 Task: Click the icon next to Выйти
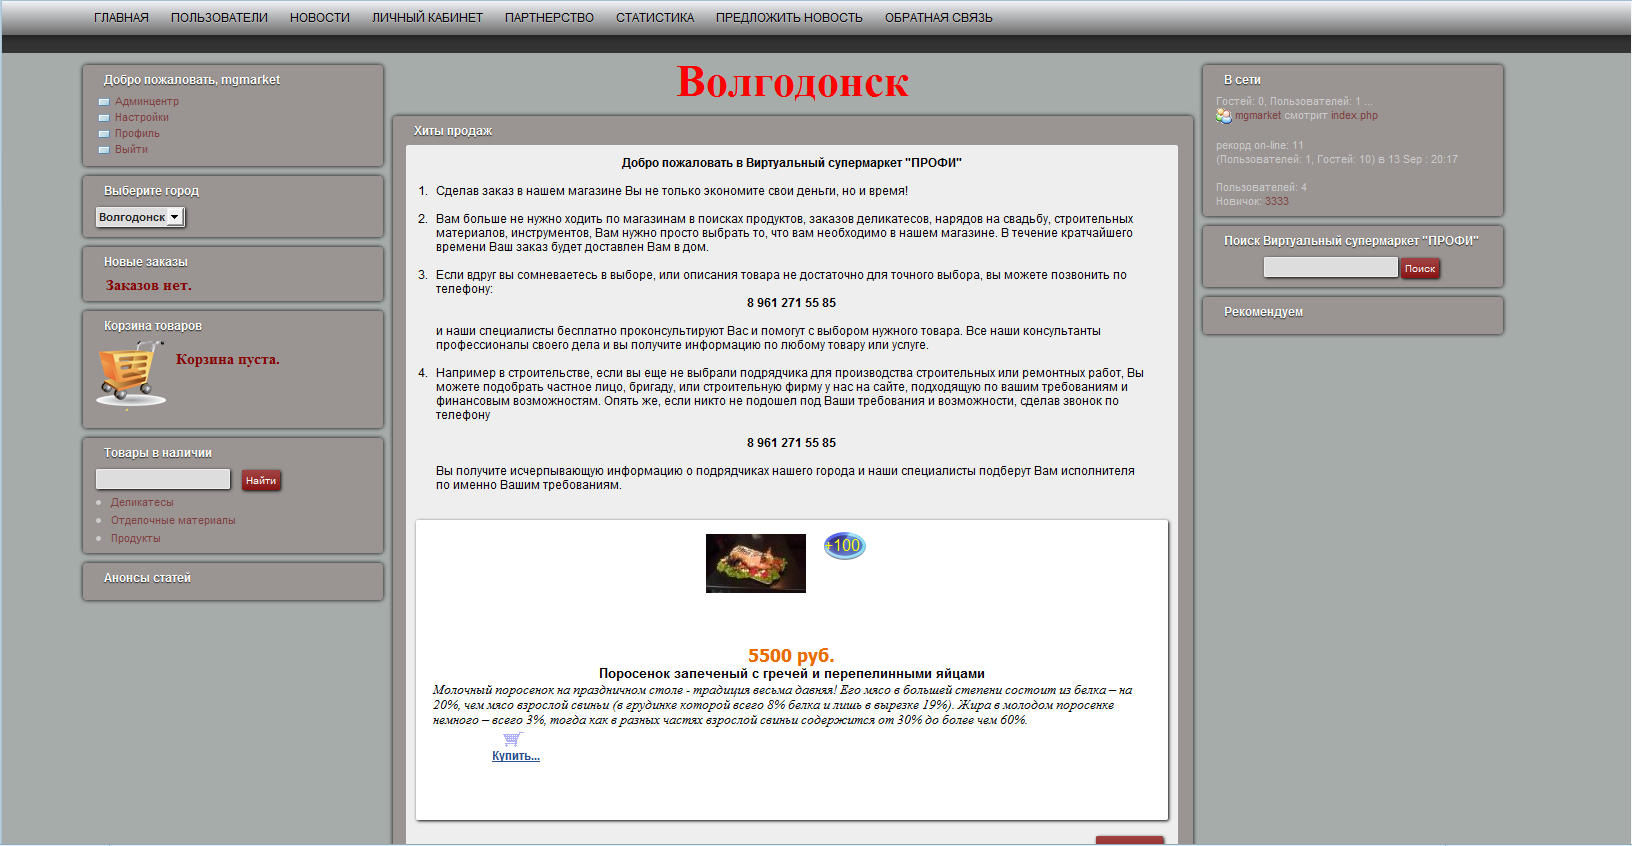[104, 150]
